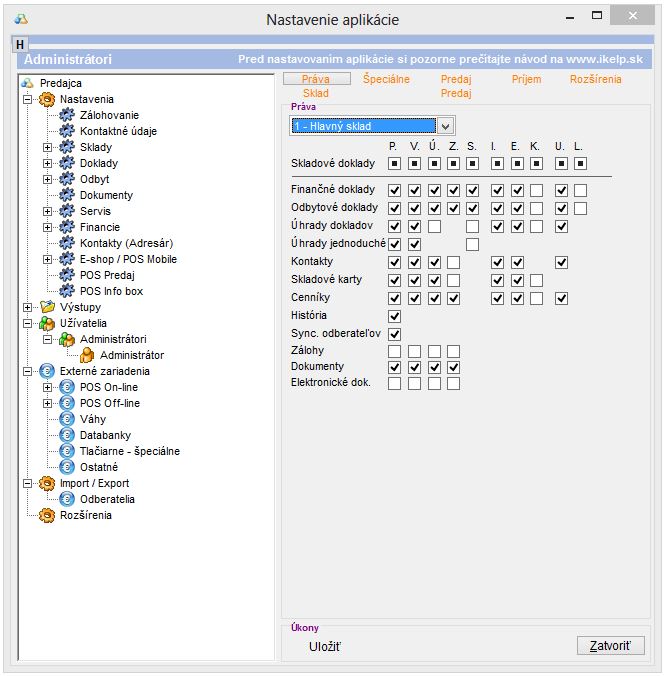This screenshot has width=665, height=677.
Task: Select Kontaktné údaje in the tree
Action: coord(118,131)
